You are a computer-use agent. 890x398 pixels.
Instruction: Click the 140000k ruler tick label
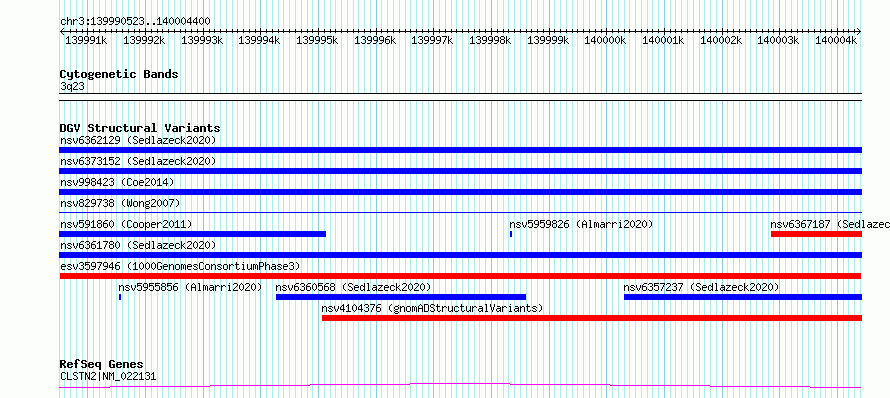click(x=605, y=40)
